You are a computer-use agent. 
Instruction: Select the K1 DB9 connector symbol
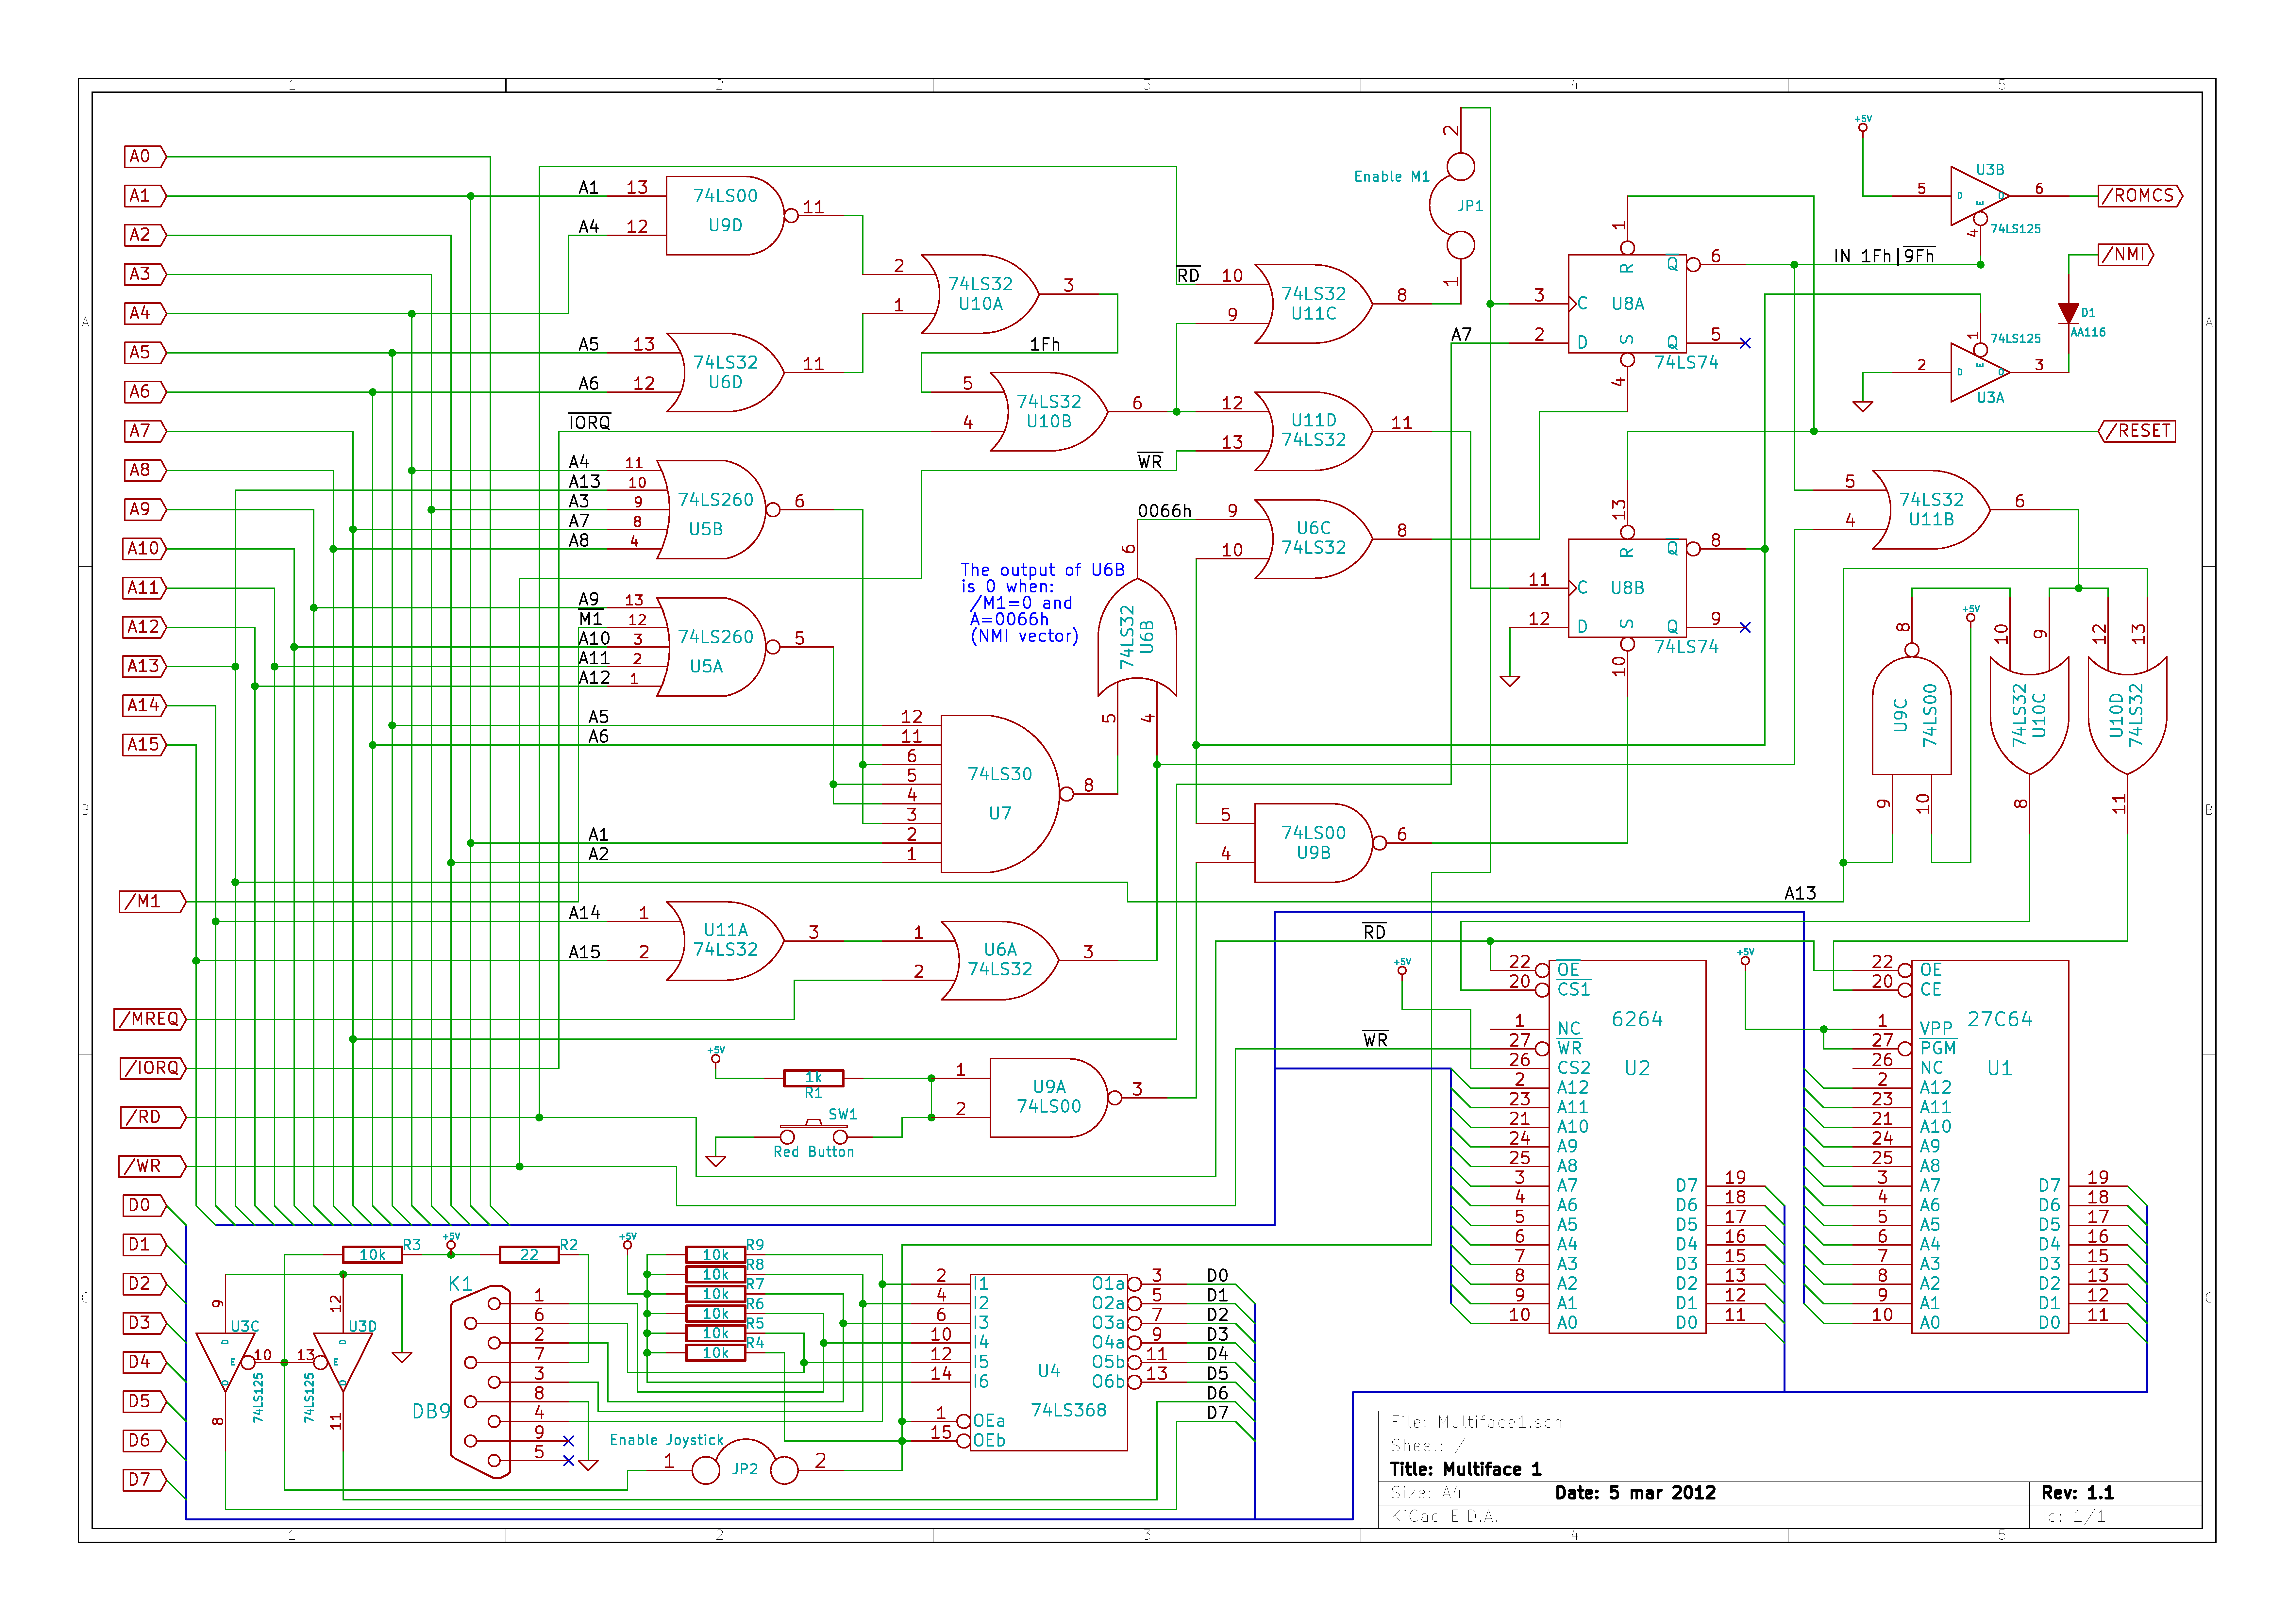480,1382
